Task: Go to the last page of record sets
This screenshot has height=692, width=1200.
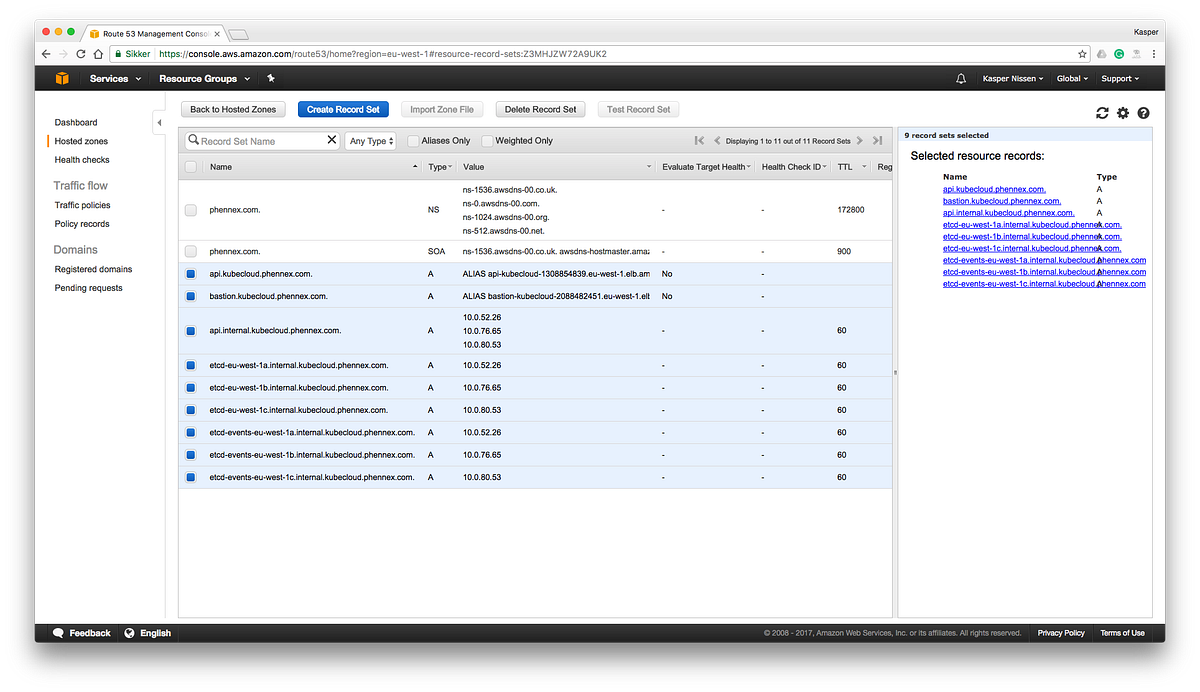Action: (878, 141)
